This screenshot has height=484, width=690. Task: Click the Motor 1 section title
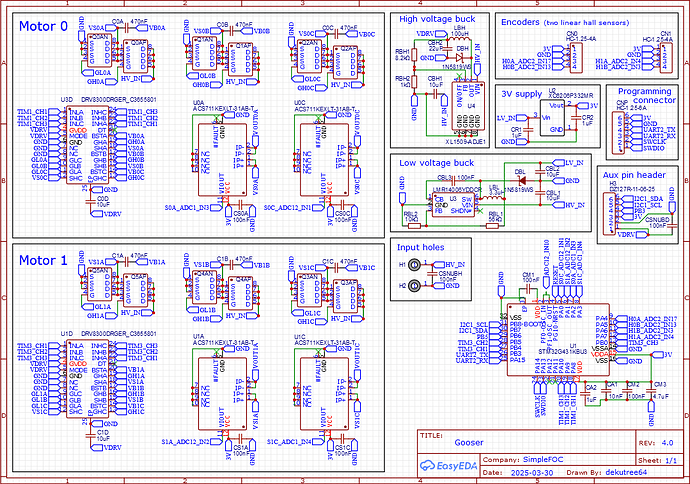coord(43,259)
